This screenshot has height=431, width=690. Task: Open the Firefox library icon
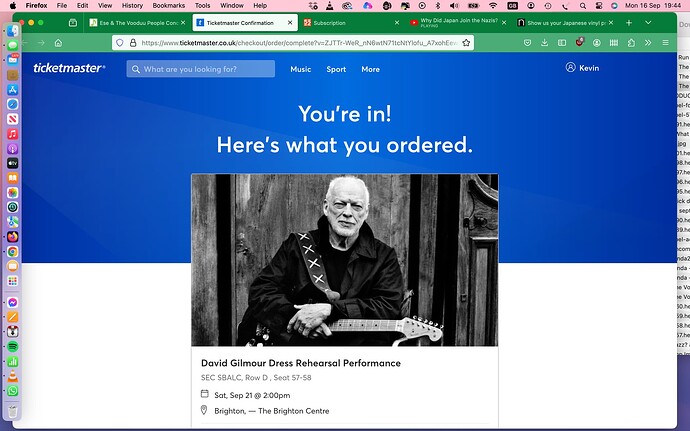614,43
